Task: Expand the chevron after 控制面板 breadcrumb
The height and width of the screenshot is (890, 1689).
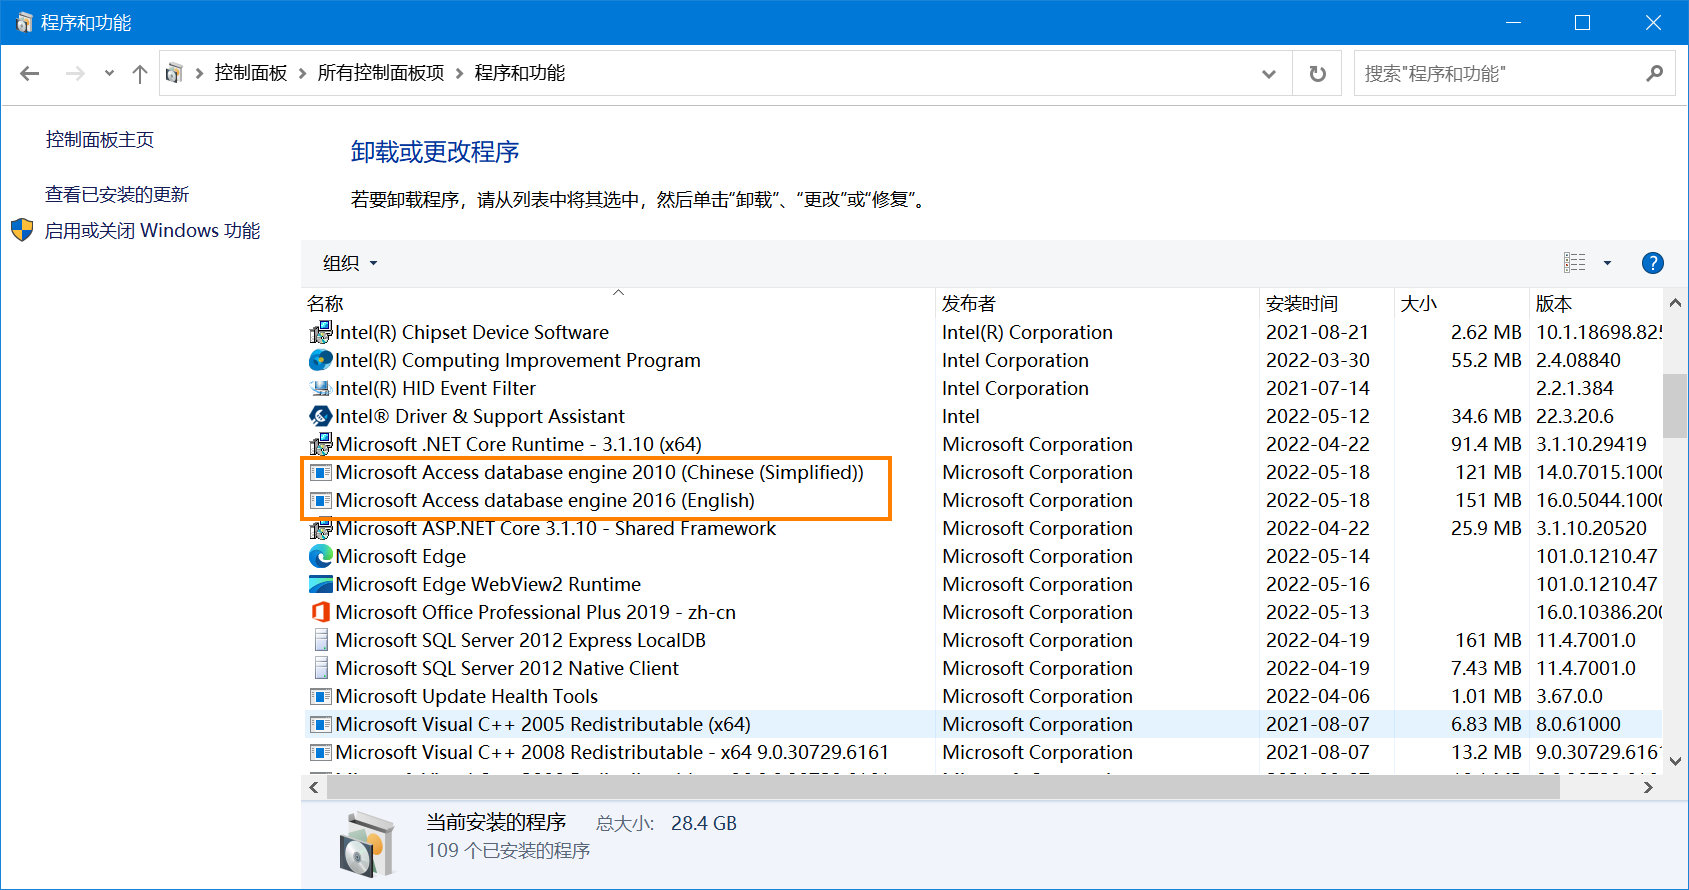Action: coord(302,73)
